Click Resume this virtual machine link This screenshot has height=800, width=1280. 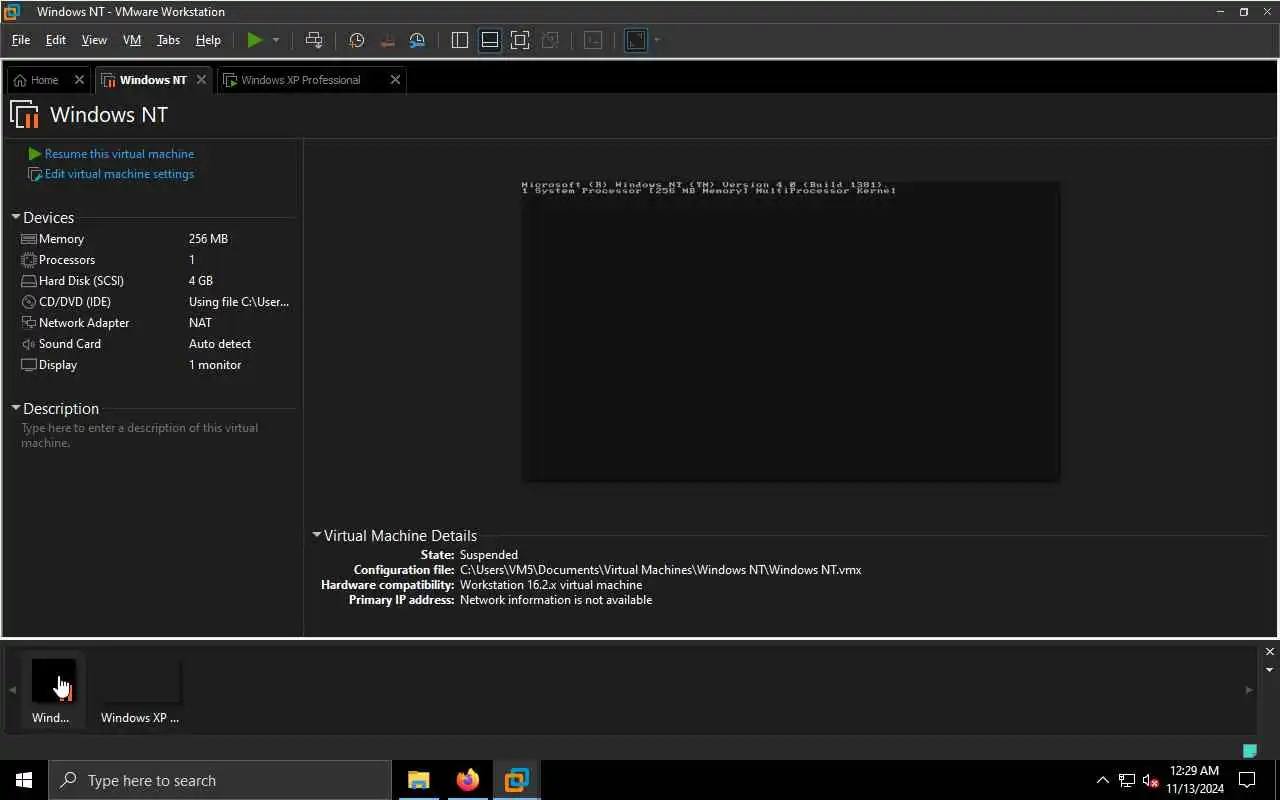[119, 154]
